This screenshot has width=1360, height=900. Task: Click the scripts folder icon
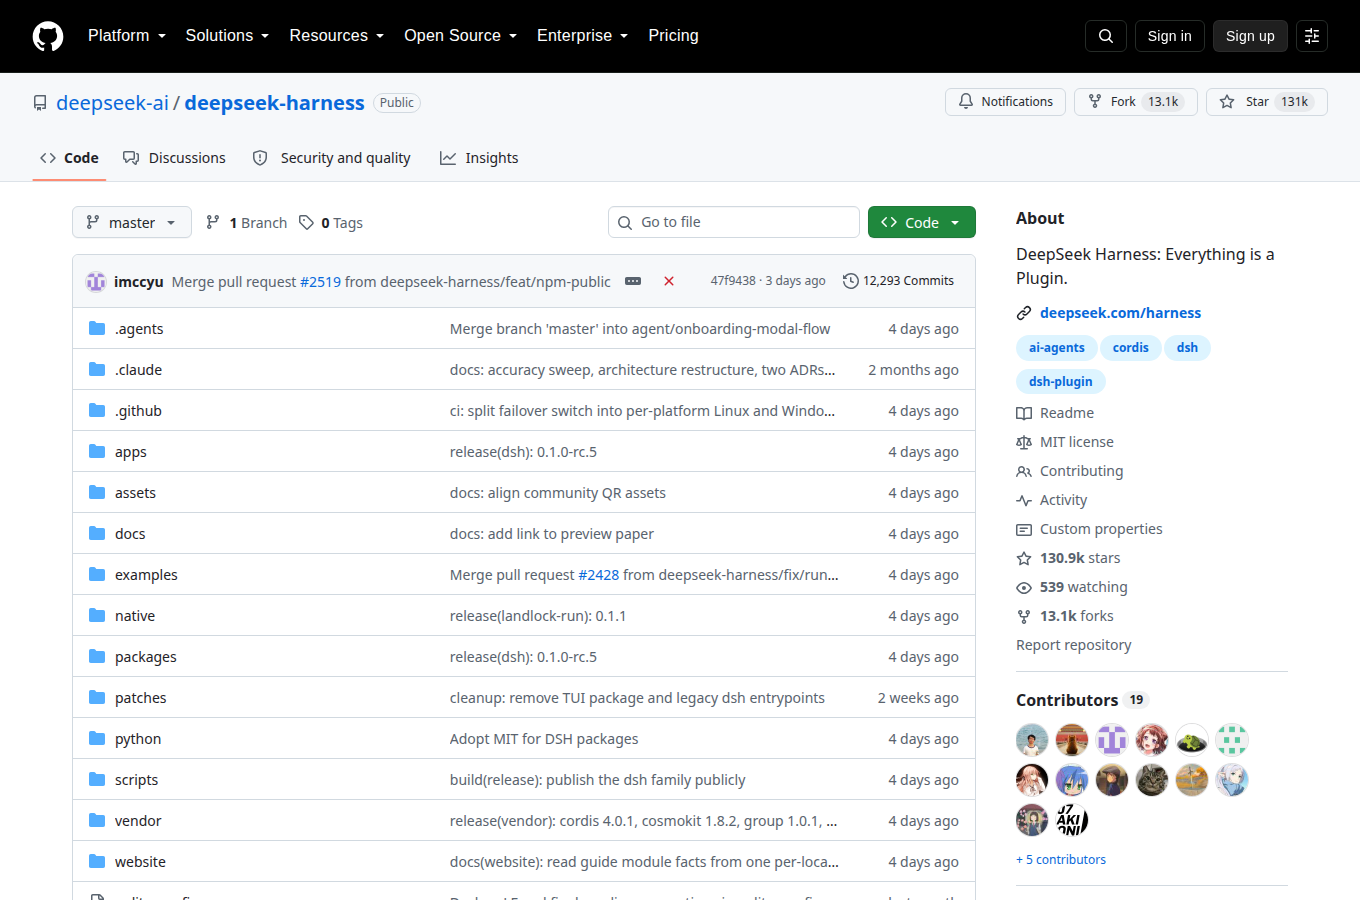(x=97, y=779)
